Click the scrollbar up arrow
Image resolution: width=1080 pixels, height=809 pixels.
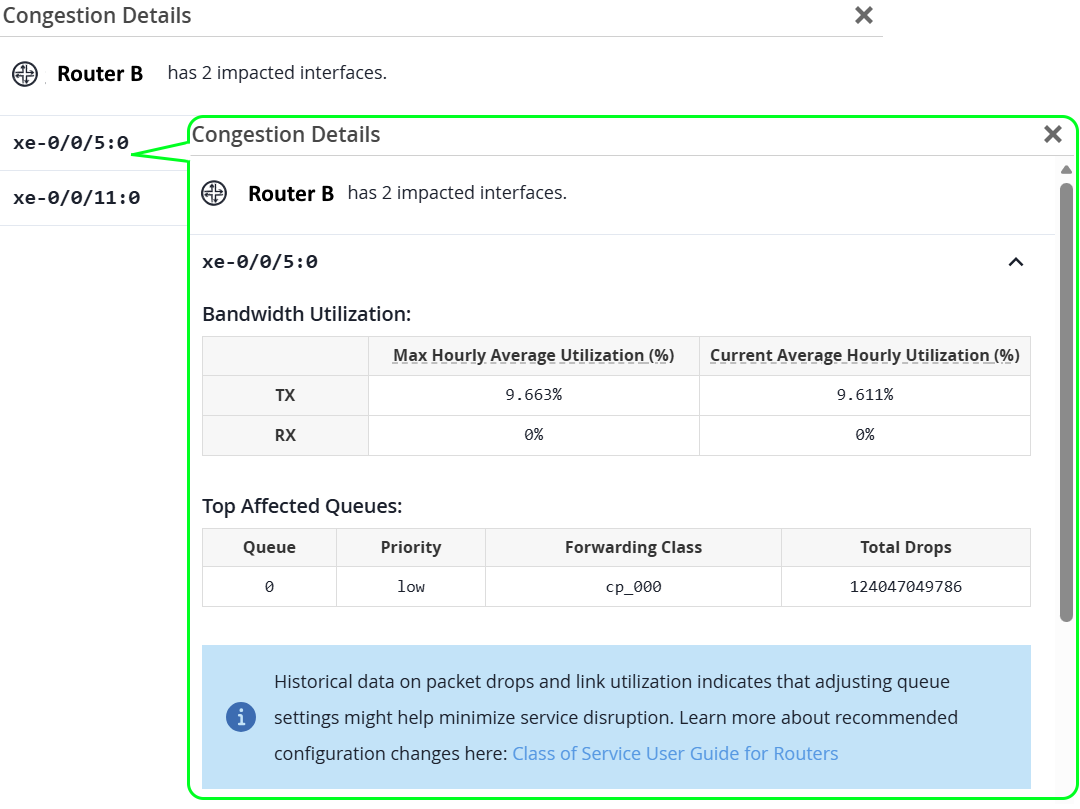[1066, 169]
